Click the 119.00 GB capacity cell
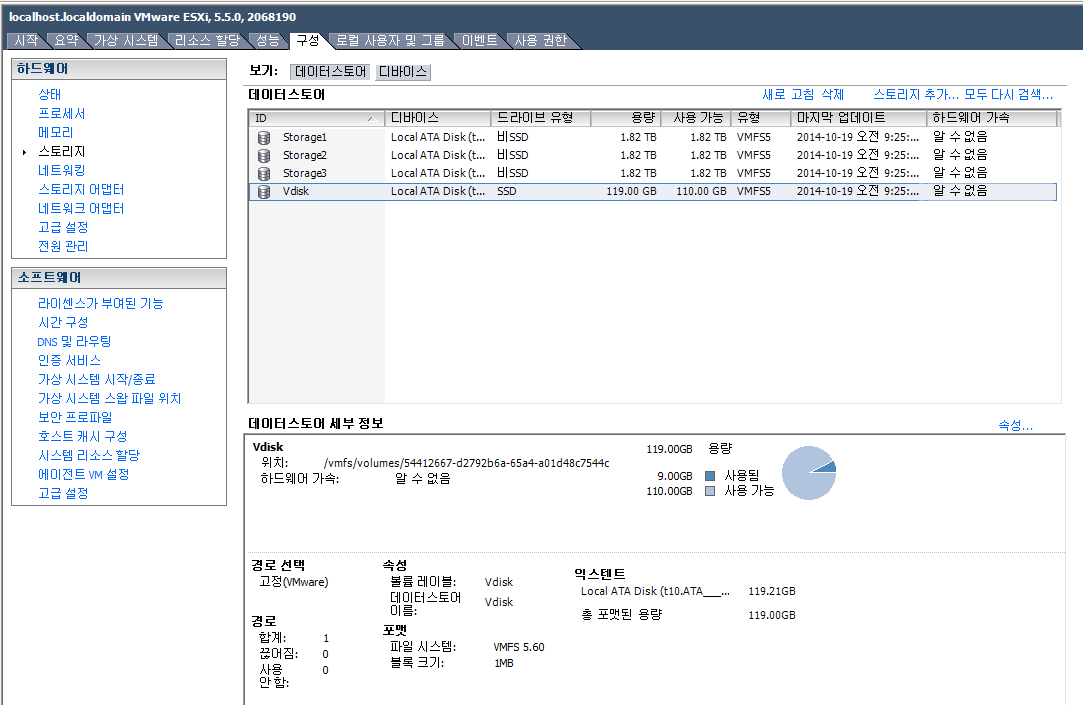Screen dimensions: 1083x705 [x=631, y=191]
